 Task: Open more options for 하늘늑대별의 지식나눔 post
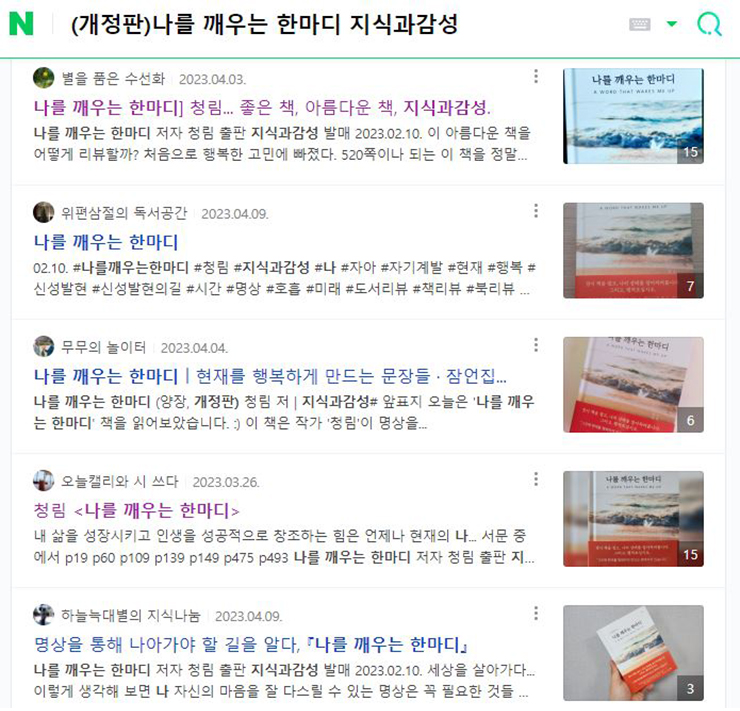click(x=536, y=613)
